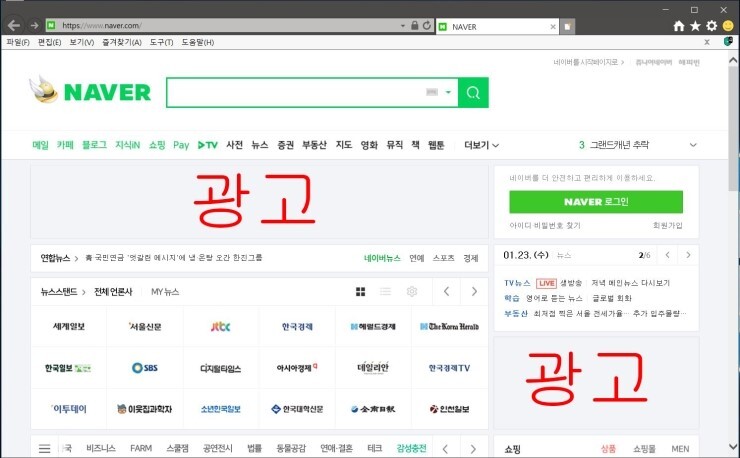Open the 사전 link
This screenshot has width=740, height=458.
pyautogui.click(x=235, y=145)
